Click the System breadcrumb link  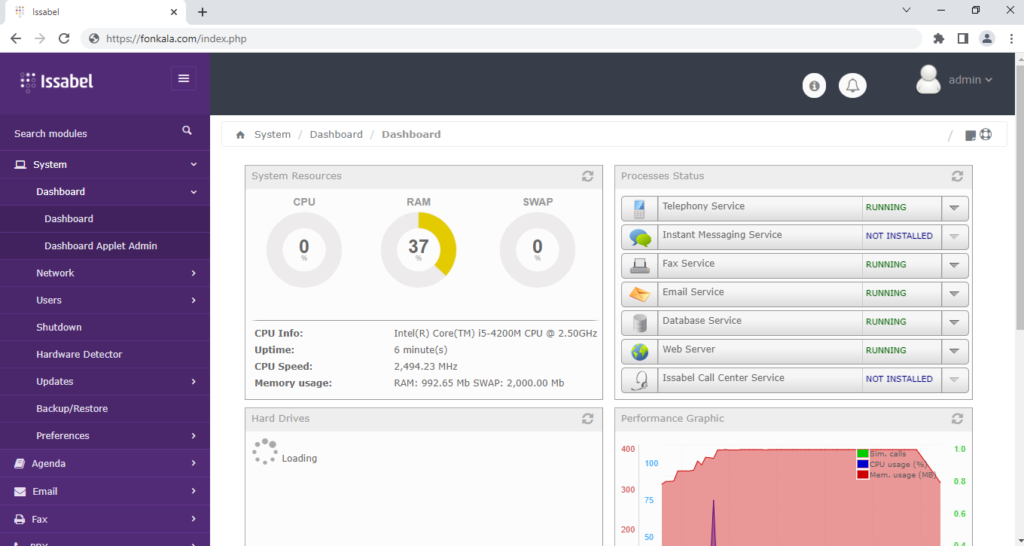(x=272, y=135)
